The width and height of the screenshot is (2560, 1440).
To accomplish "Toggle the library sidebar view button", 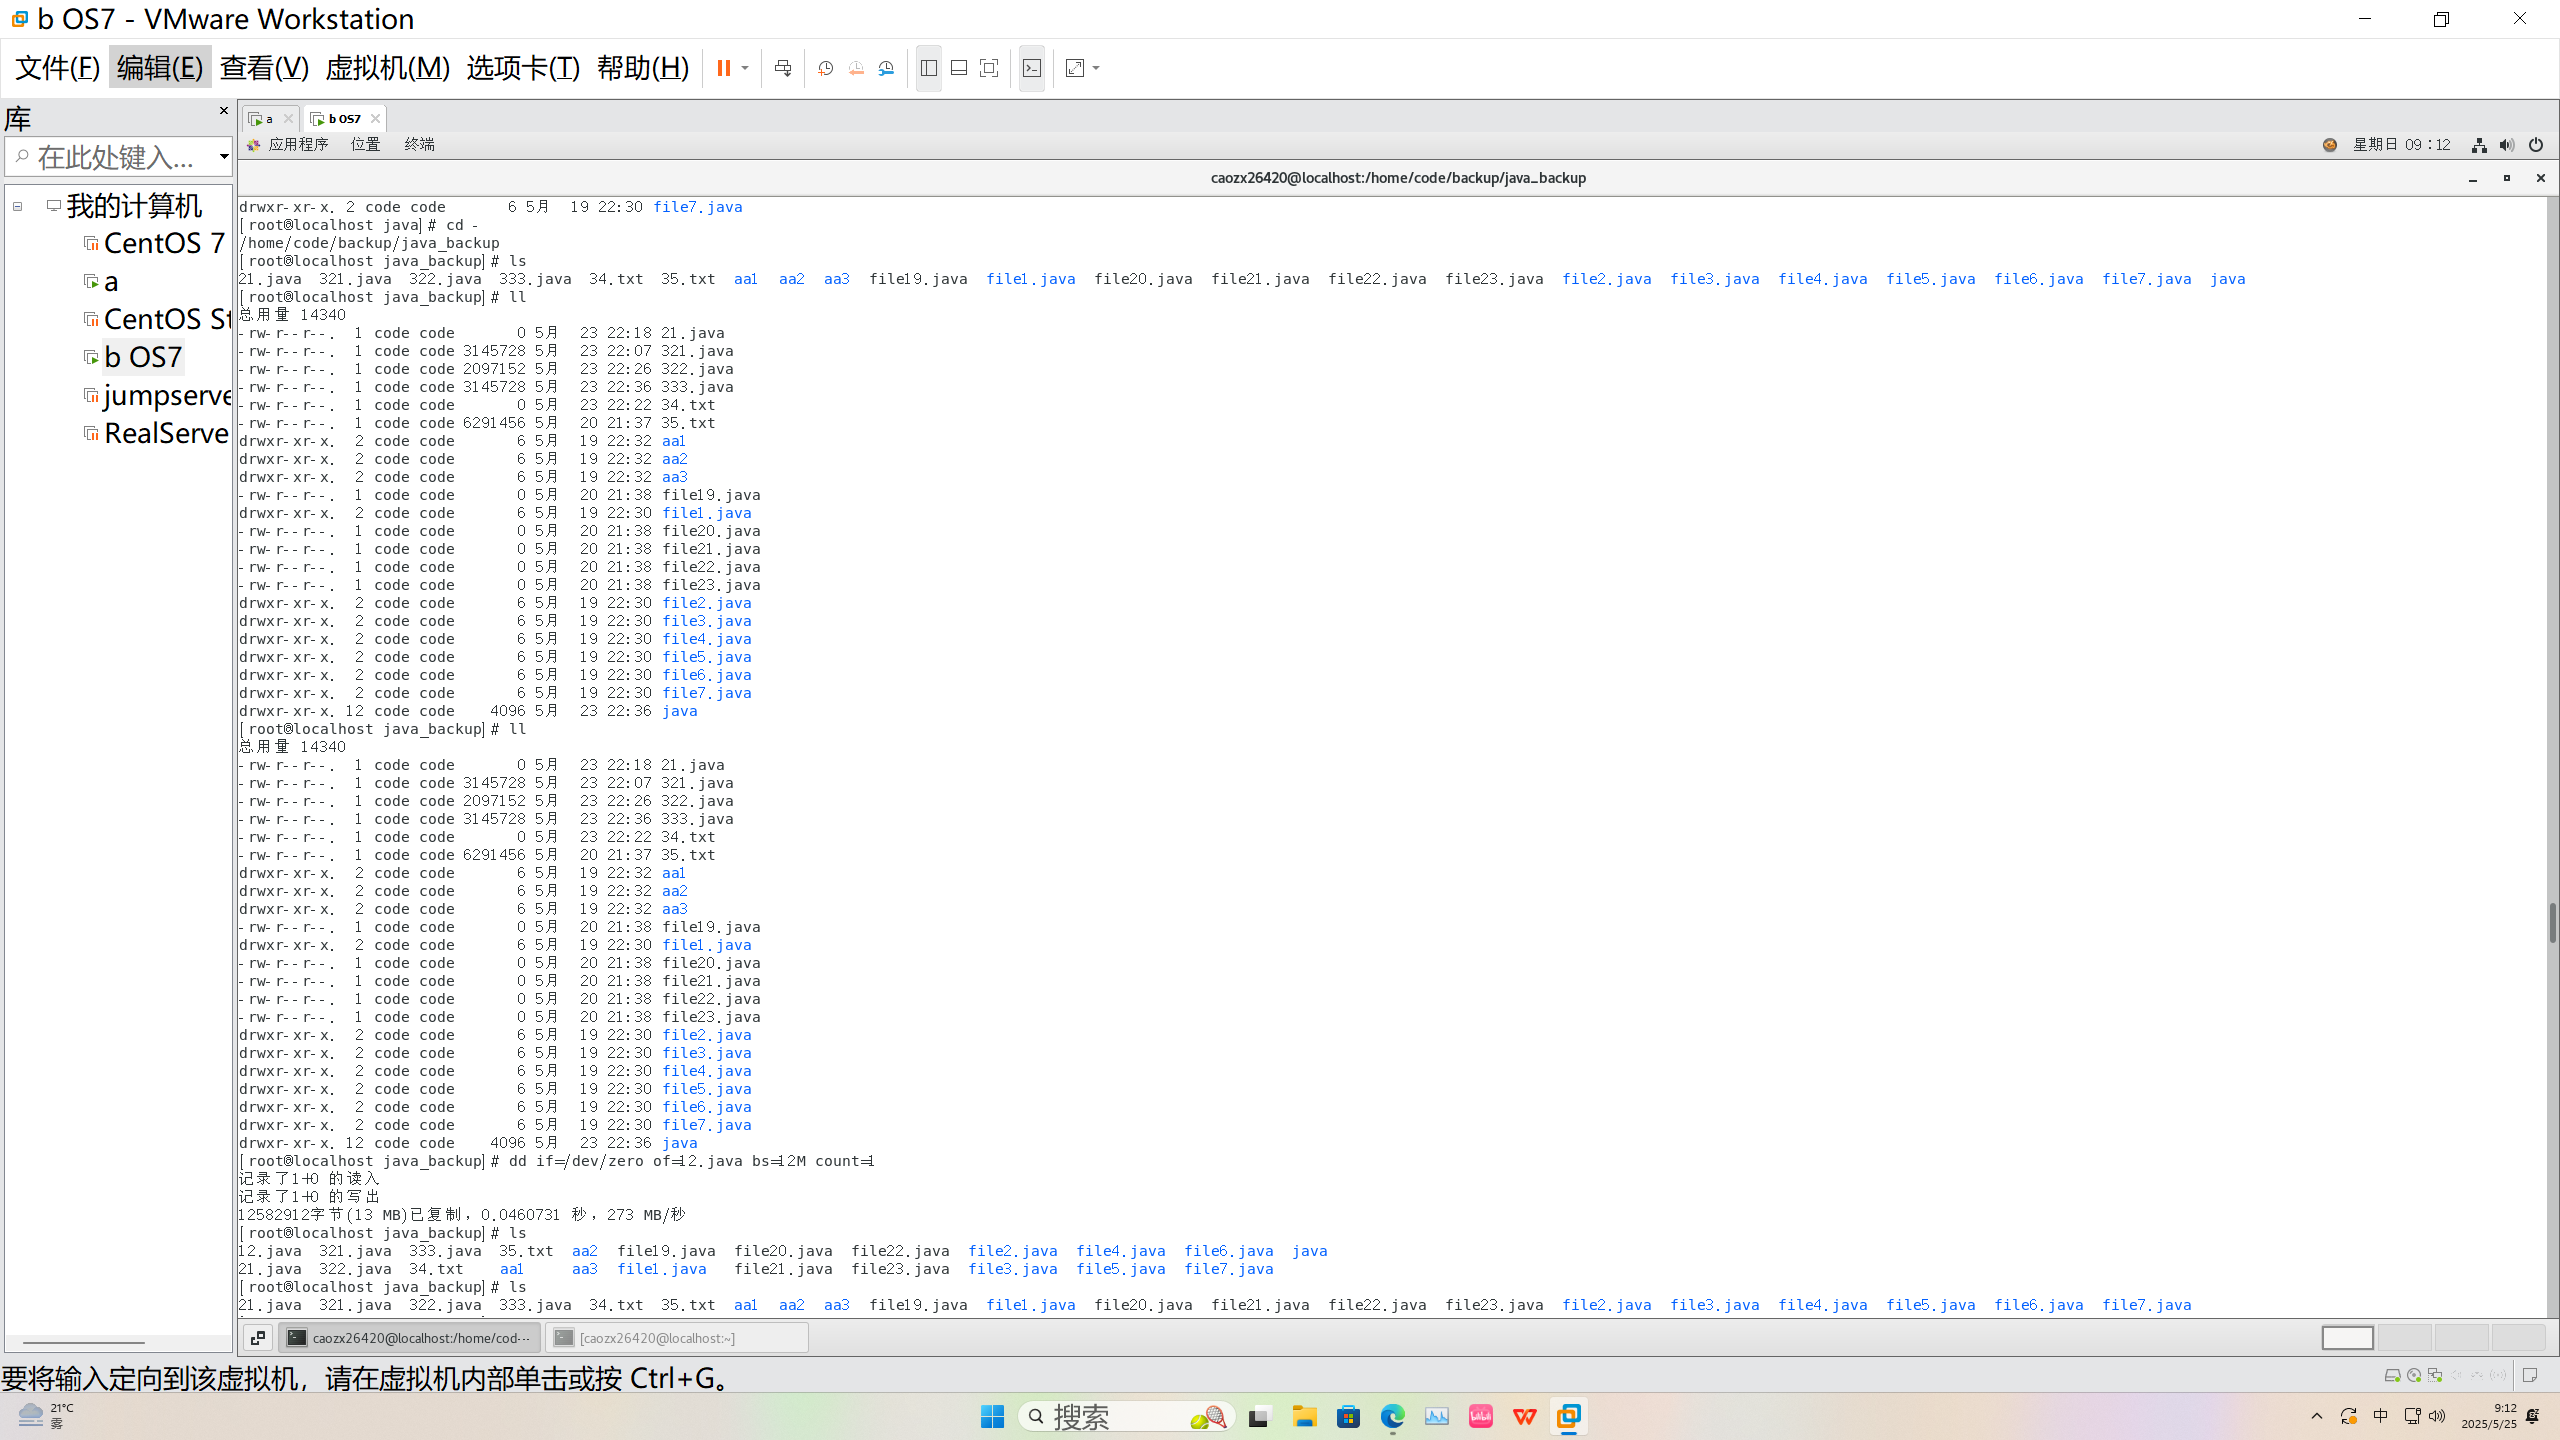I will pos(928,68).
